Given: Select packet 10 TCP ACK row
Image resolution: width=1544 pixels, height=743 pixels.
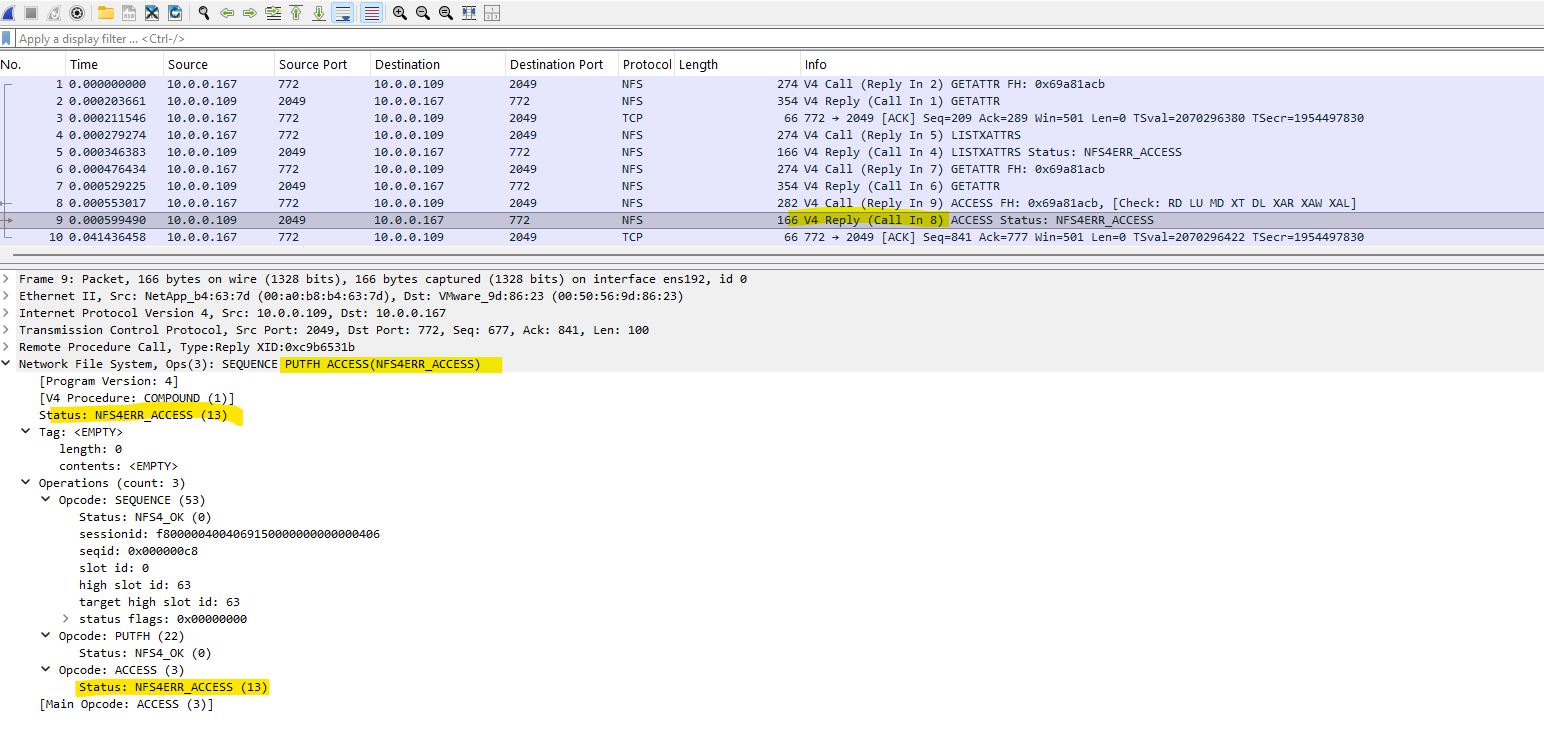Looking at the screenshot, I should tap(772, 237).
